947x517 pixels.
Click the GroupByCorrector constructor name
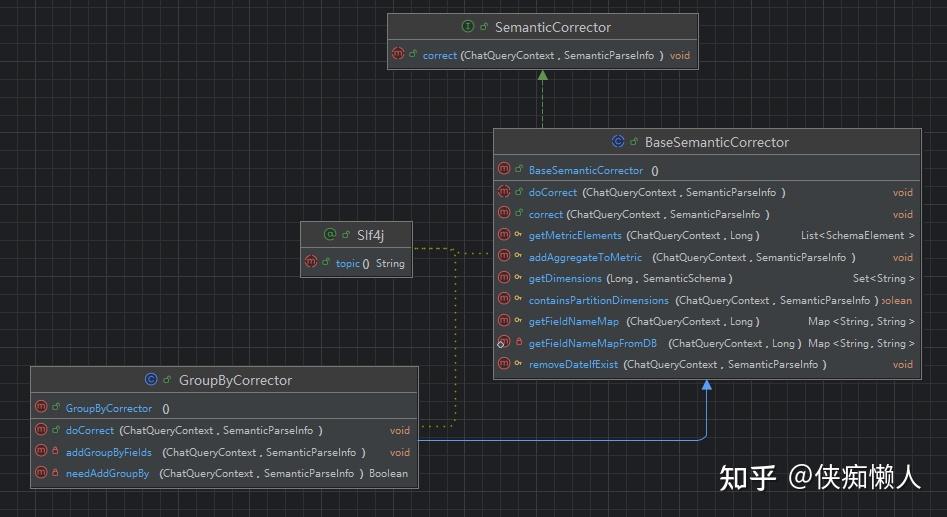pyautogui.click(x=109, y=408)
